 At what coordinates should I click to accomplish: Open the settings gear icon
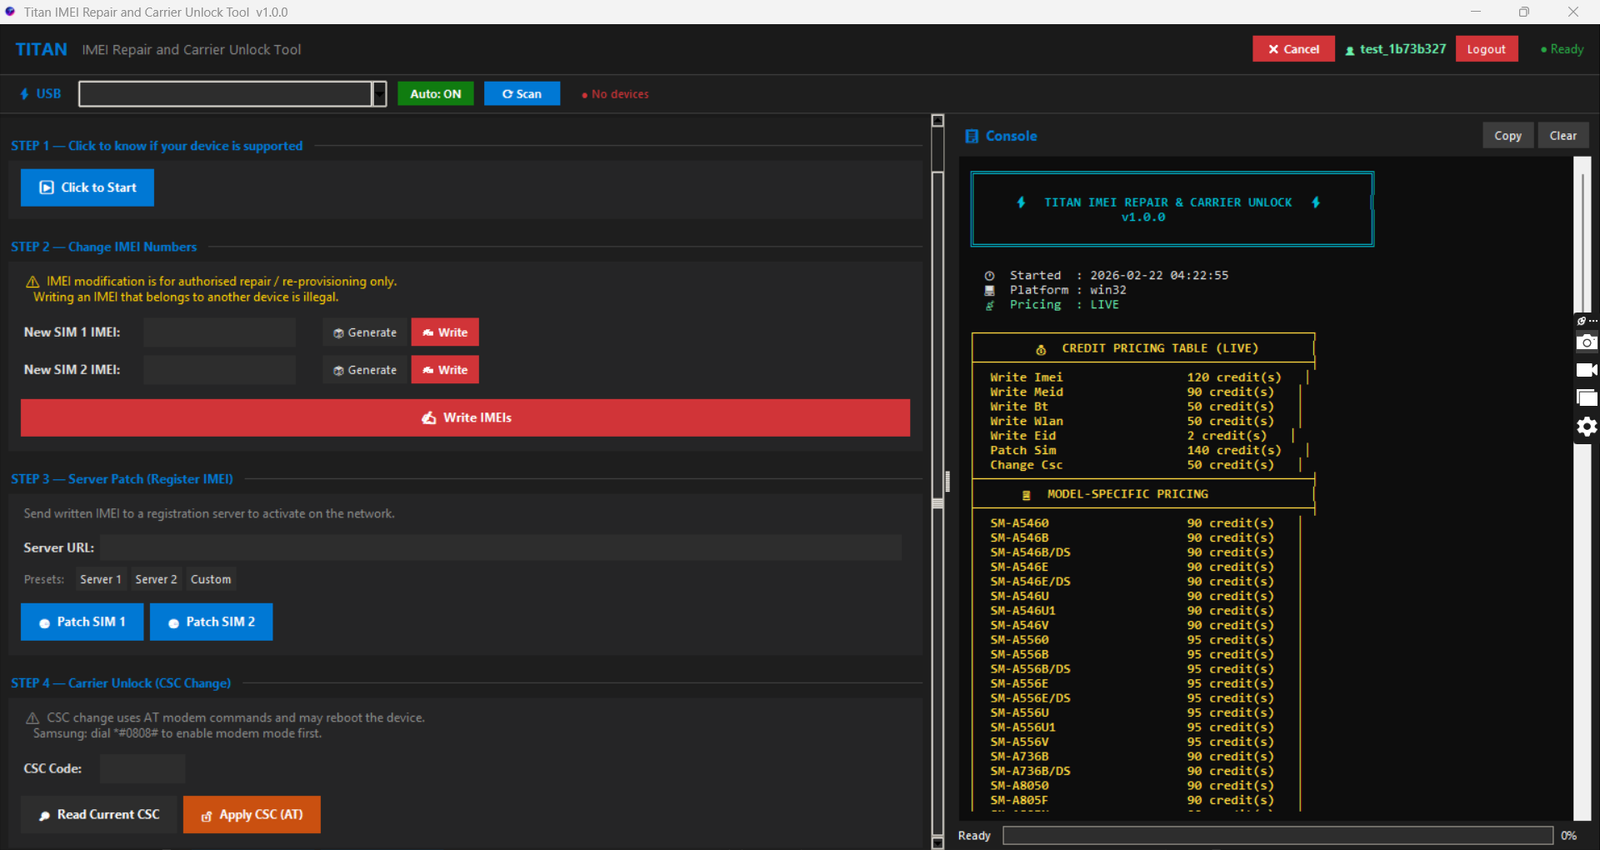1586,427
